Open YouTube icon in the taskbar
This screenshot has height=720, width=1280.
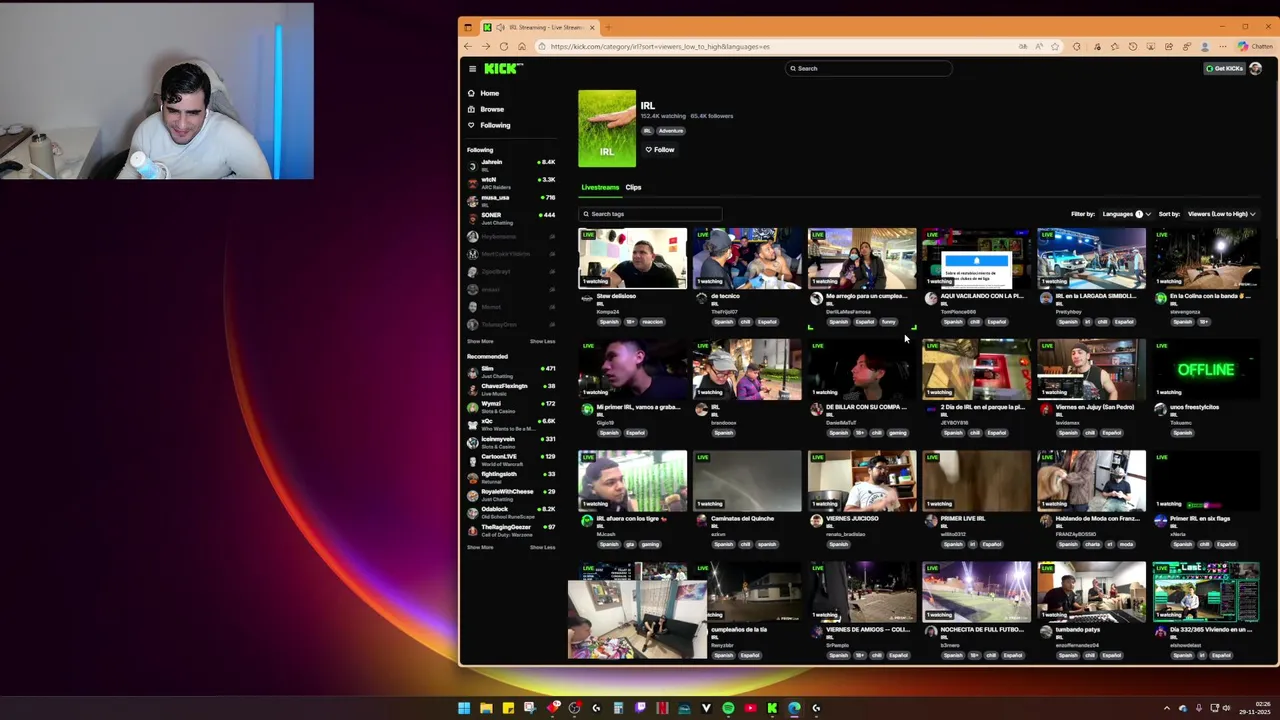(750, 708)
